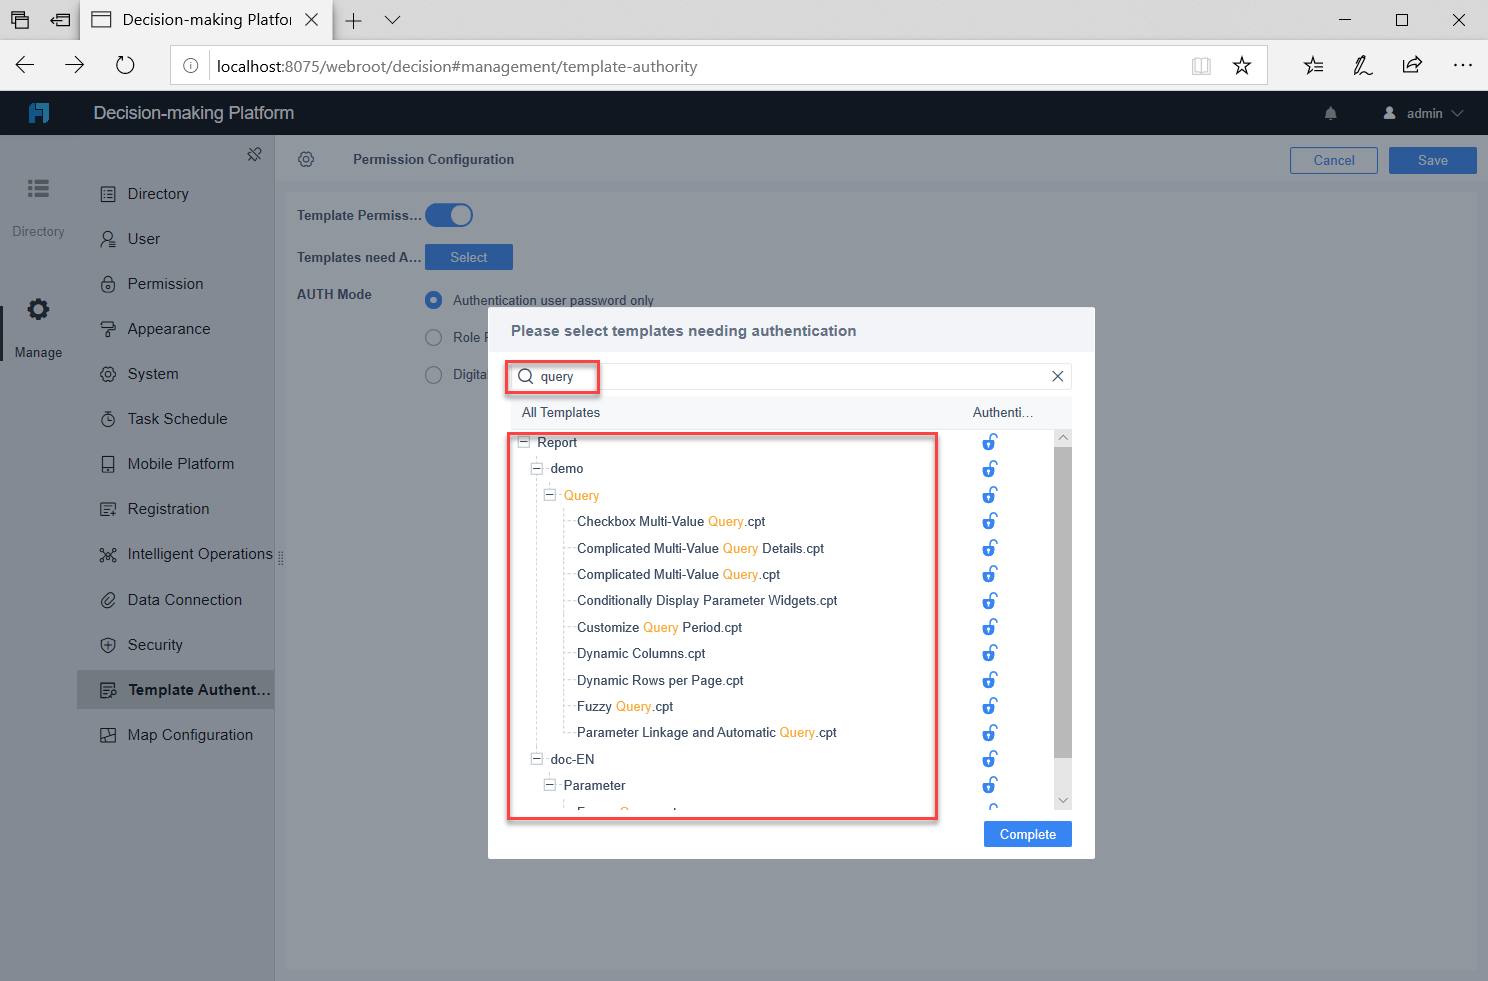Open the Appearance settings icon
Screen dimensions: 1488x981
click(x=109, y=328)
